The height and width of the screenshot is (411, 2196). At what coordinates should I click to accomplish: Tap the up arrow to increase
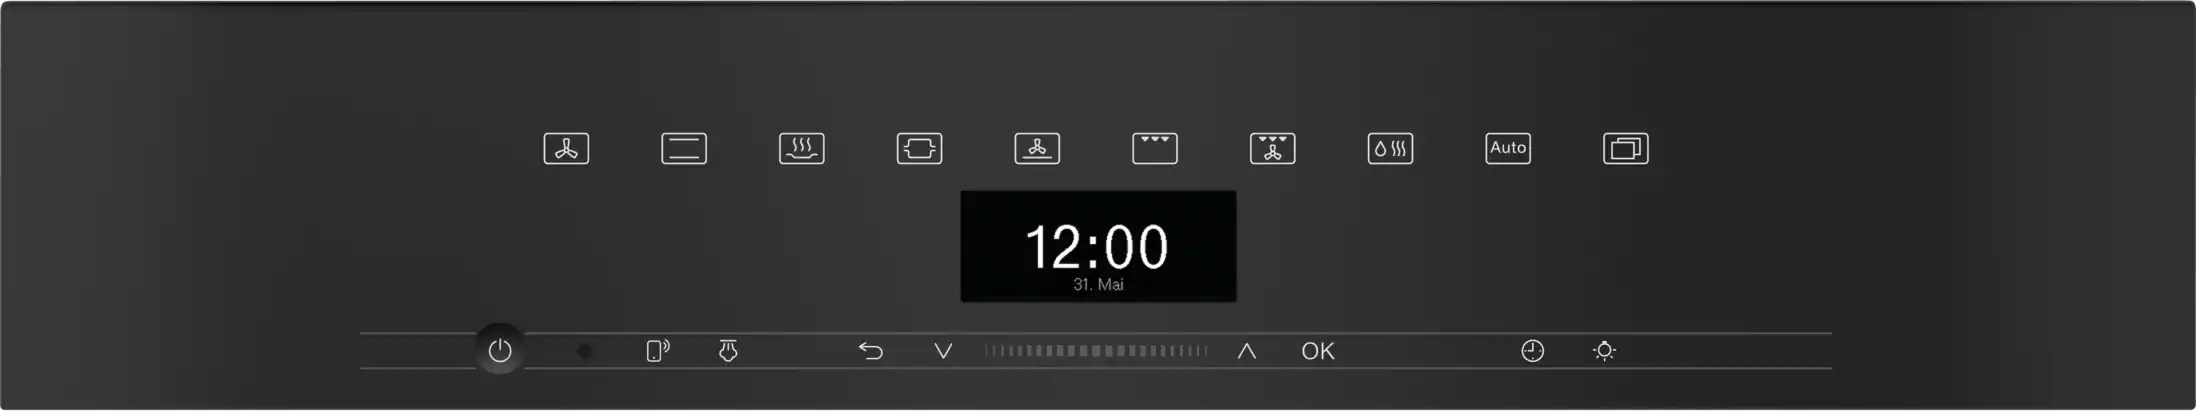pos(1246,351)
